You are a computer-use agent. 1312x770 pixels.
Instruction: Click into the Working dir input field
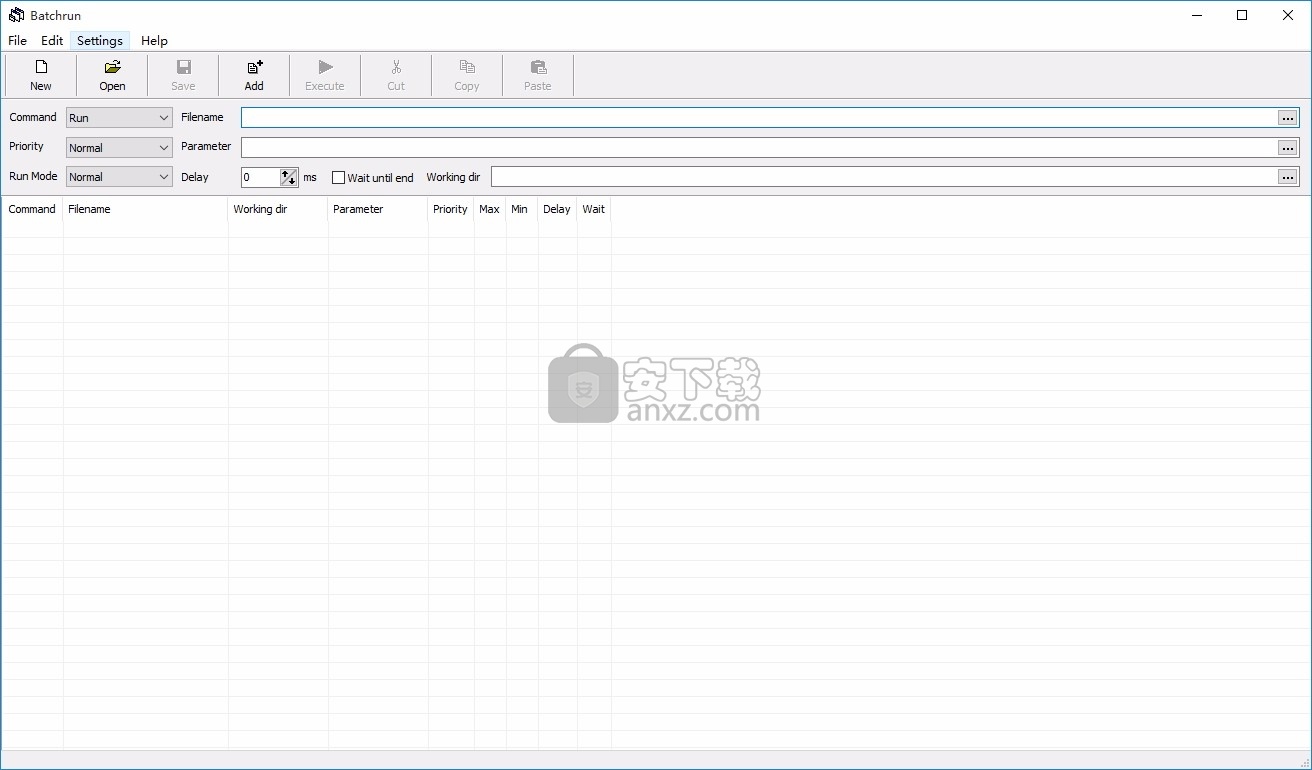pyautogui.click(x=884, y=177)
